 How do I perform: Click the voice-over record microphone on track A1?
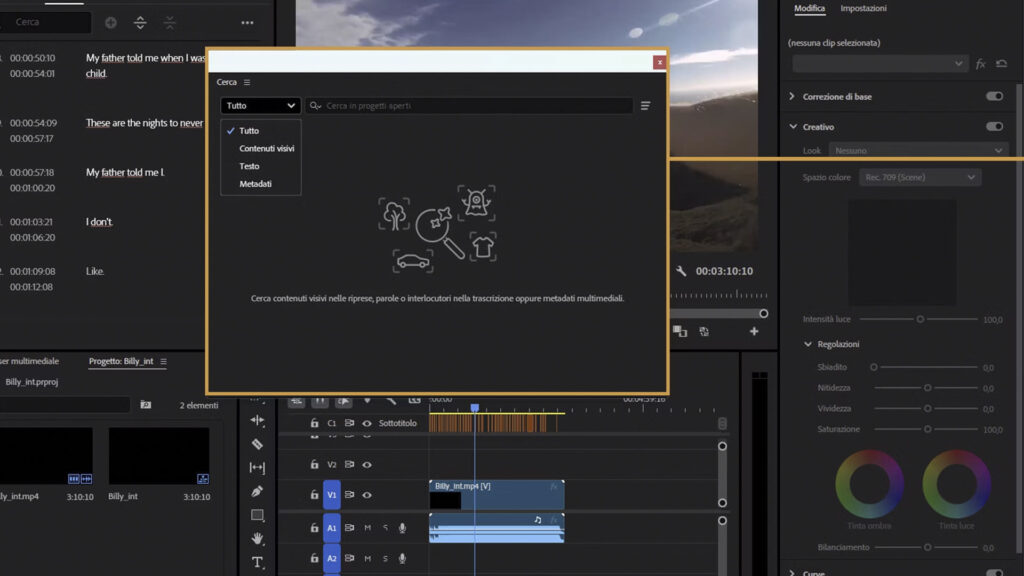(x=402, y=528)
